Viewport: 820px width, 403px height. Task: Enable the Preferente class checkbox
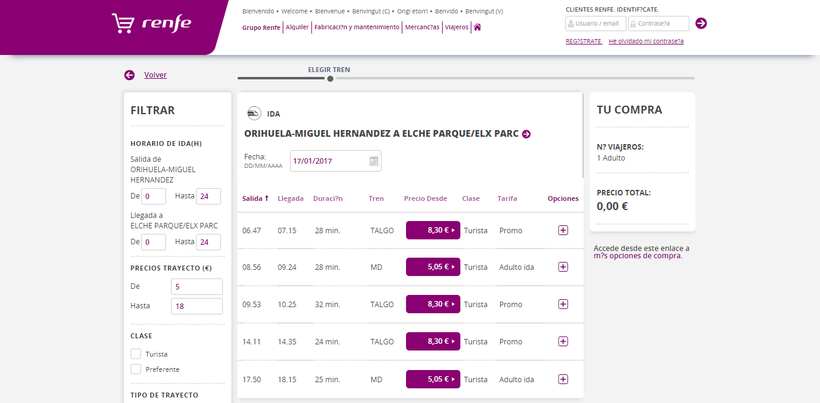(136, 369)
